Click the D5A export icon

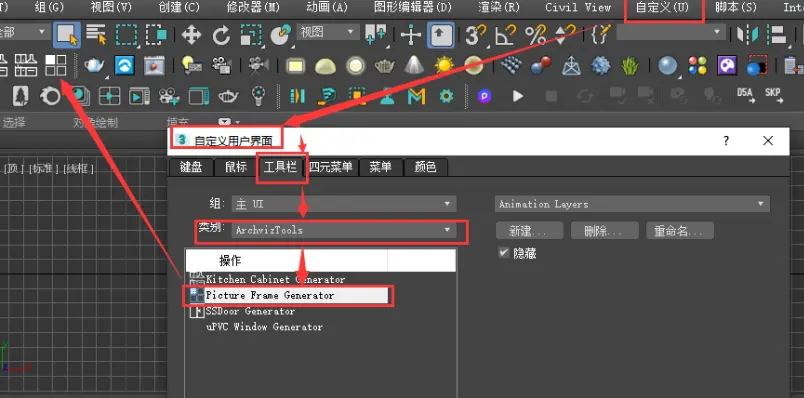746,95
